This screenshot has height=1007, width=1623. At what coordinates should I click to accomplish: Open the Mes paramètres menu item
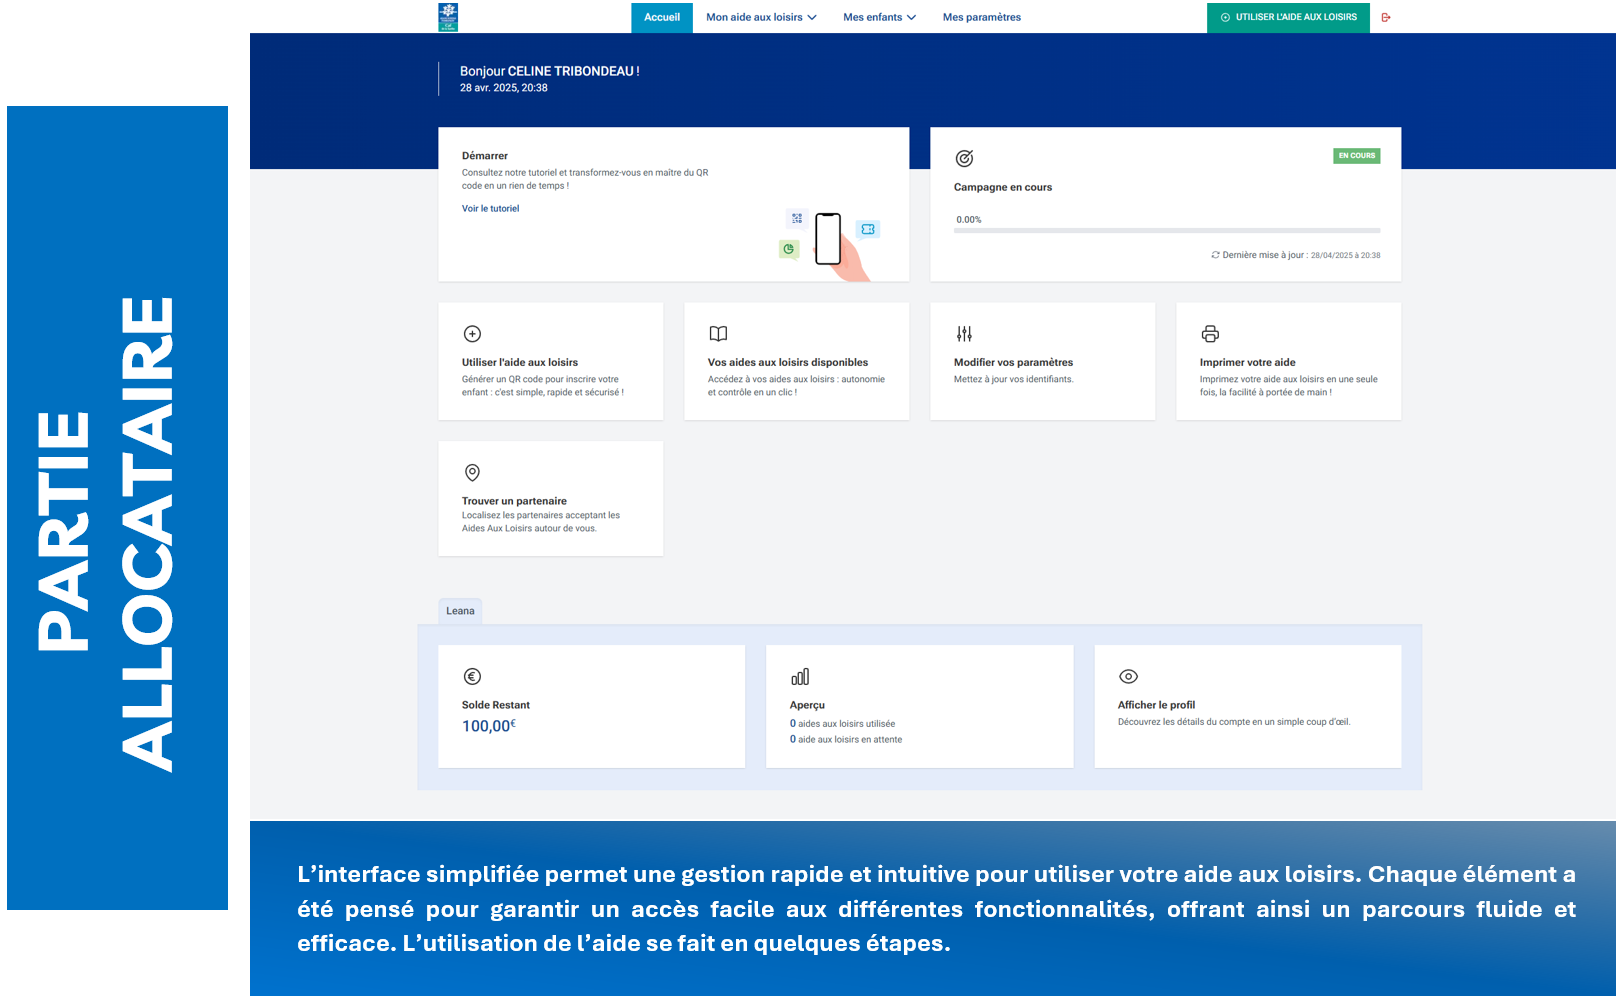(981, 17)
